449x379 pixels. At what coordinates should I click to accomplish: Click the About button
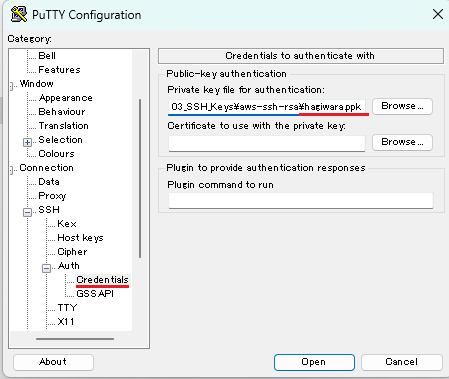coord(53,362)
